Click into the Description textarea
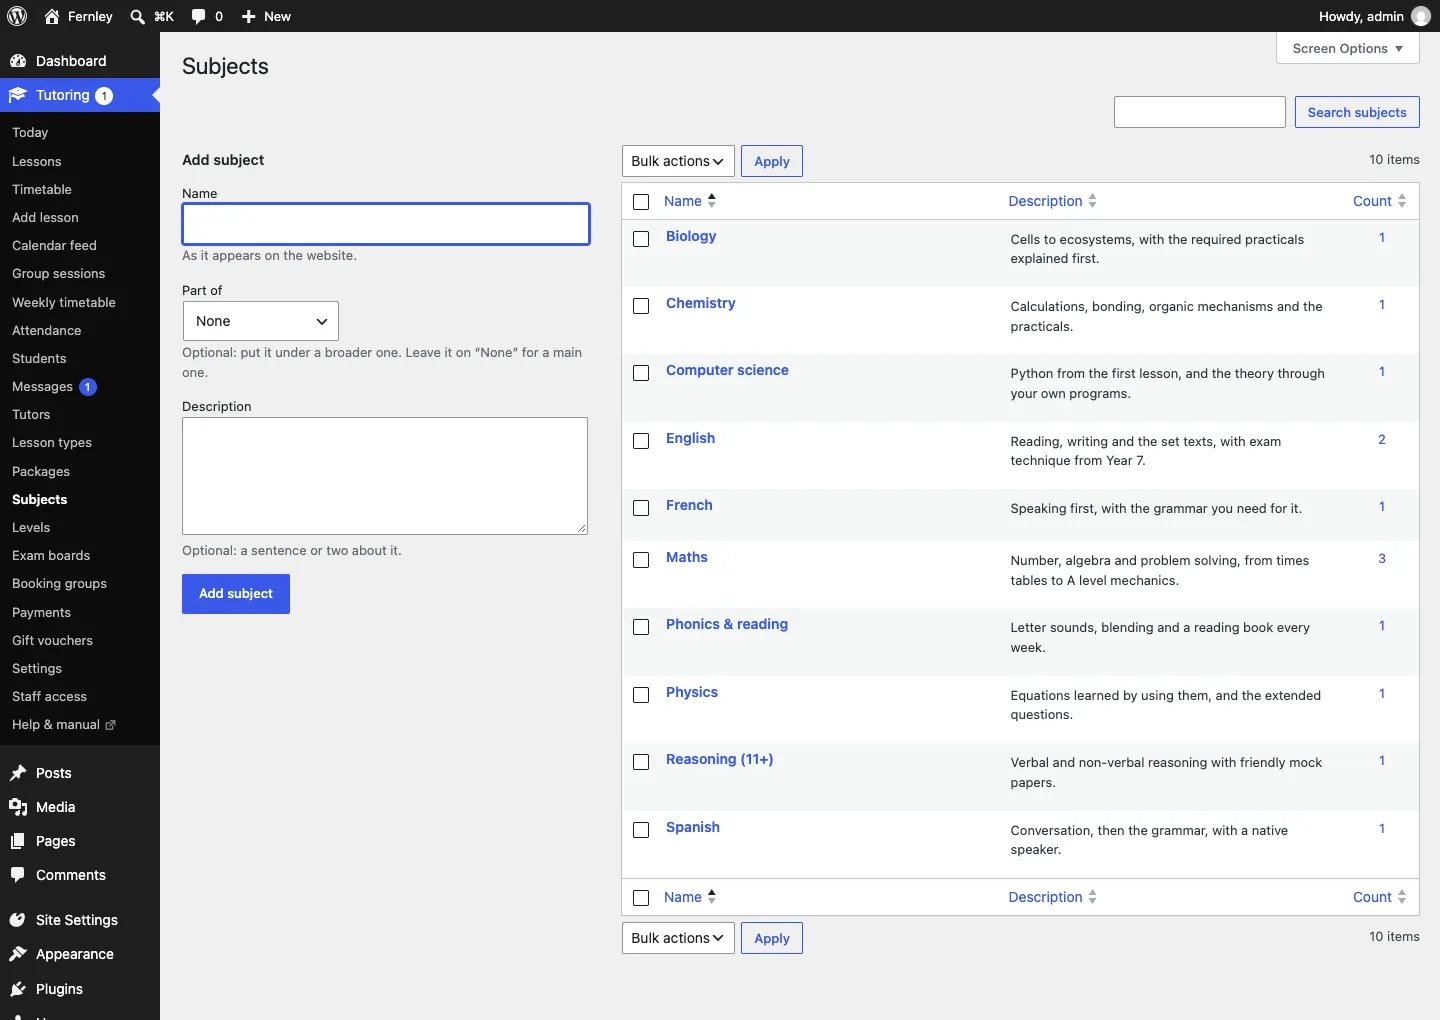 pos(385,476)
